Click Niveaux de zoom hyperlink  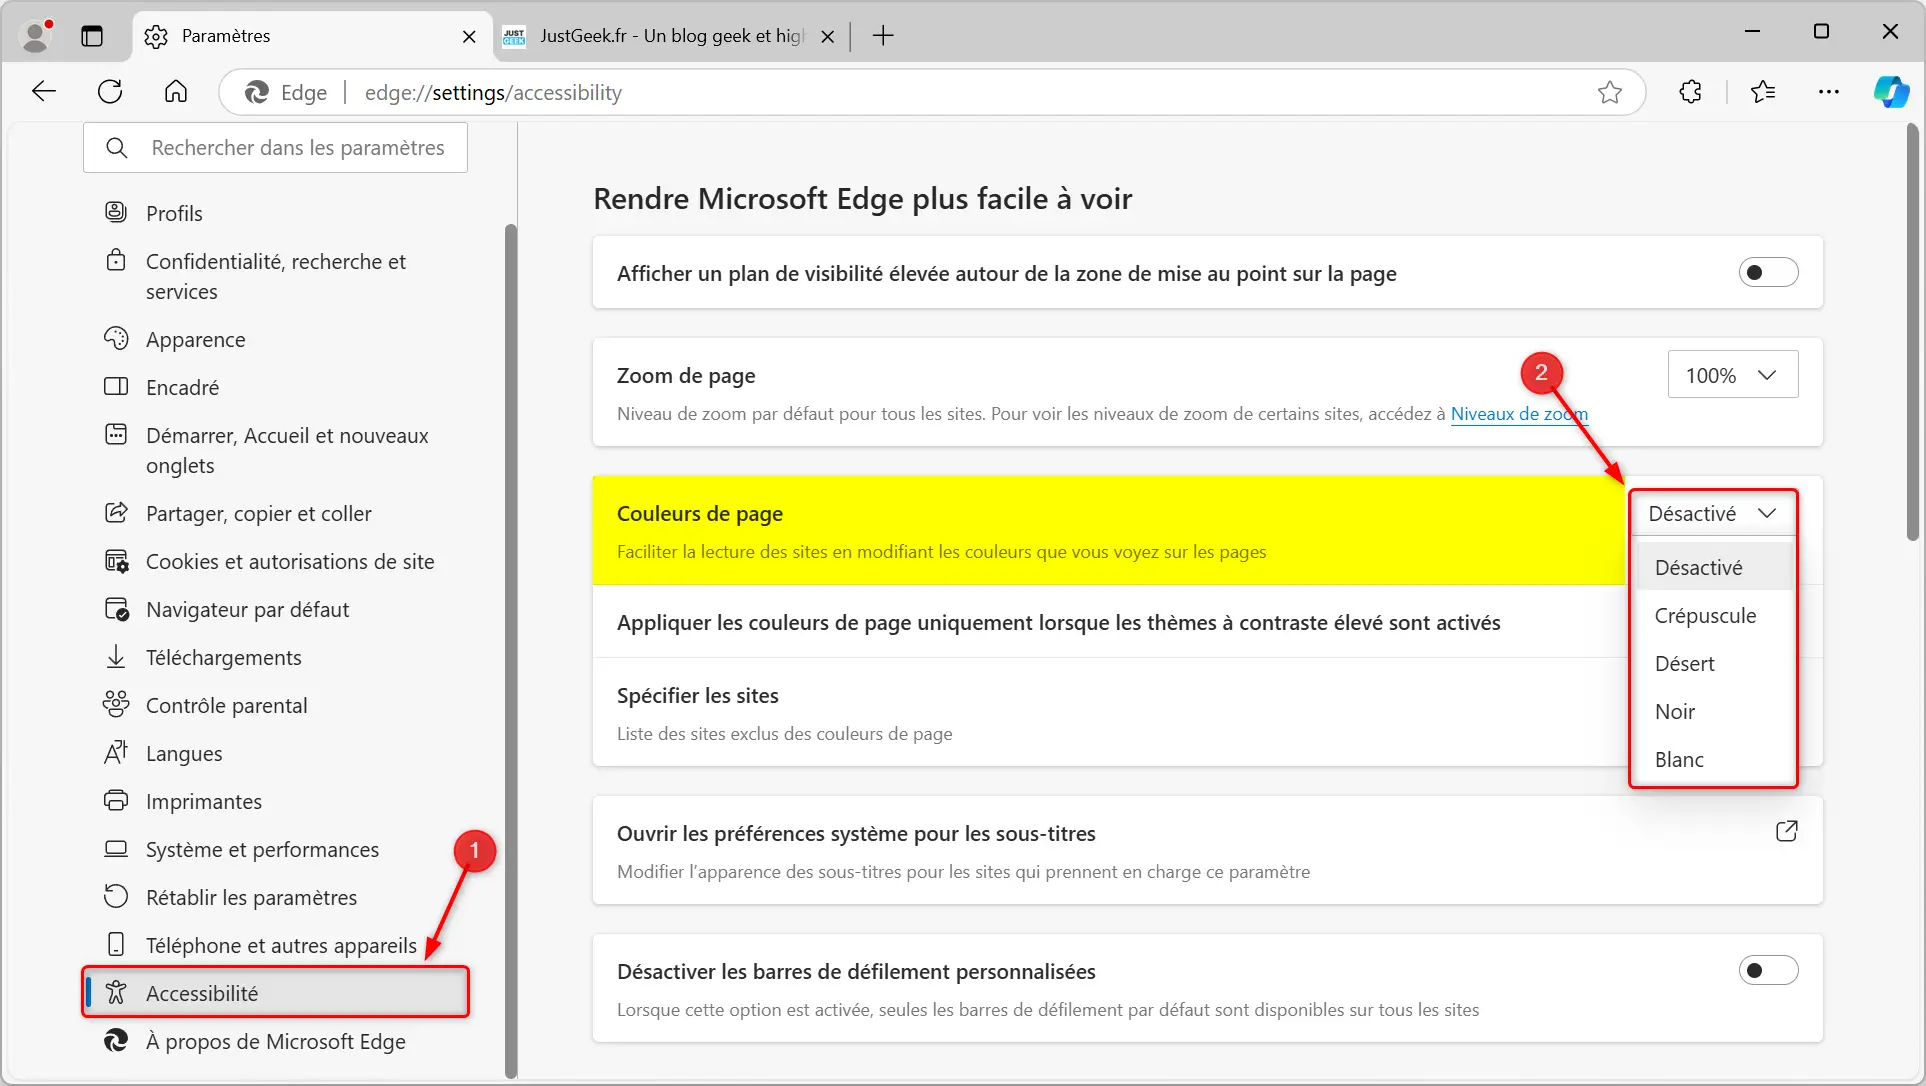pos(1519,413)
